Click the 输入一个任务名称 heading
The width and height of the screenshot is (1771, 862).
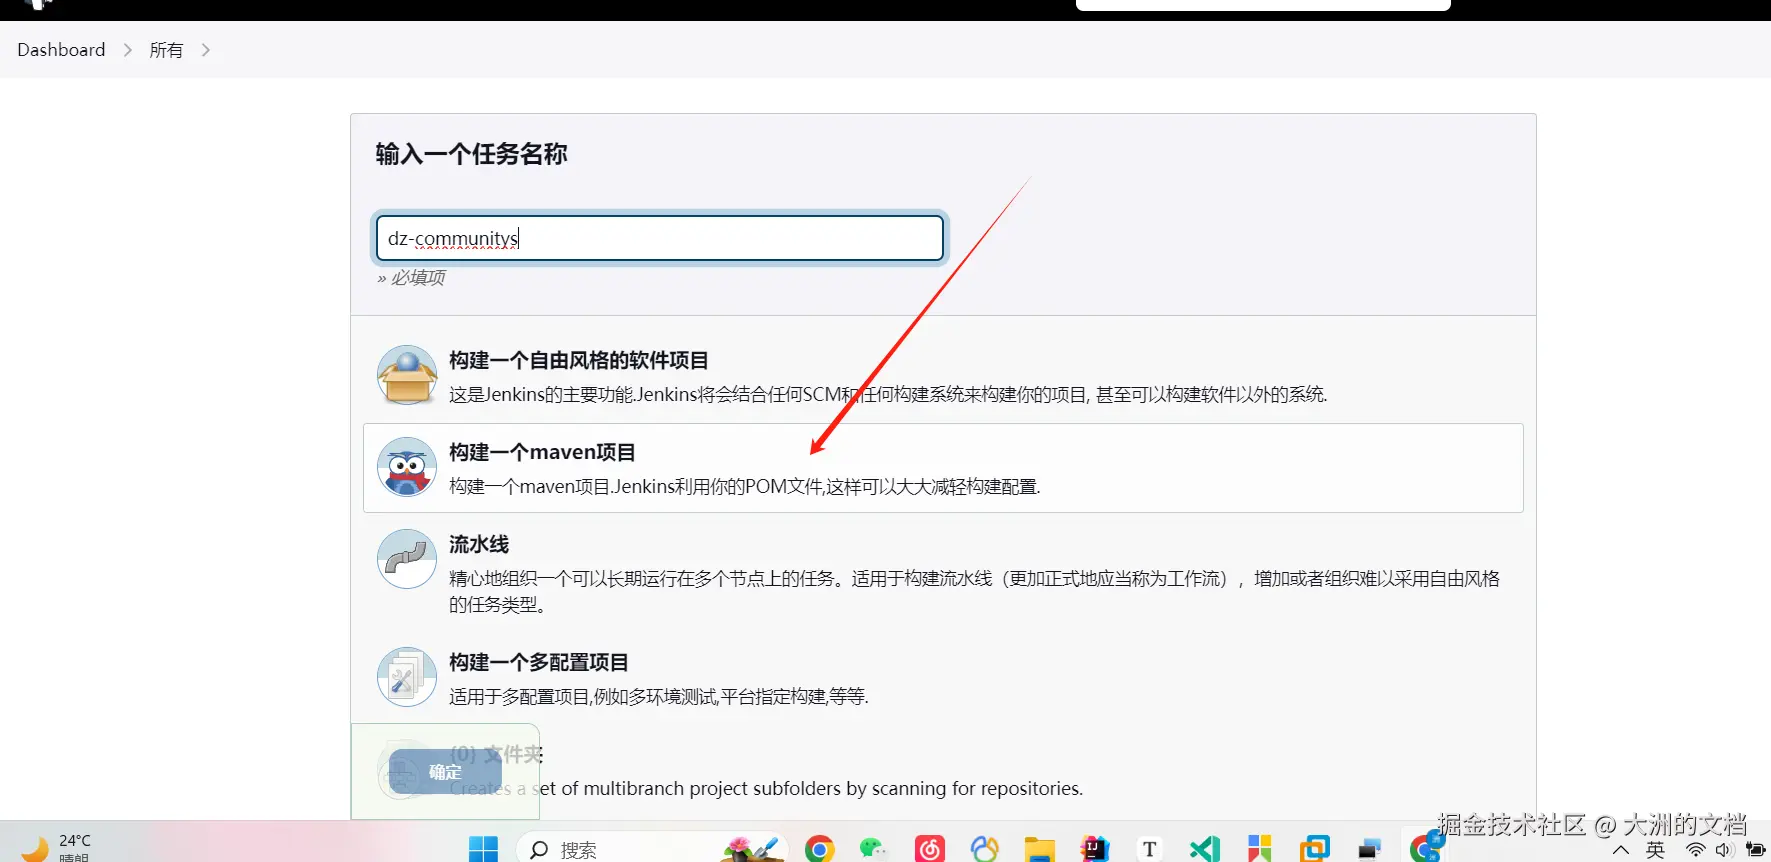[x=471, y=154]
